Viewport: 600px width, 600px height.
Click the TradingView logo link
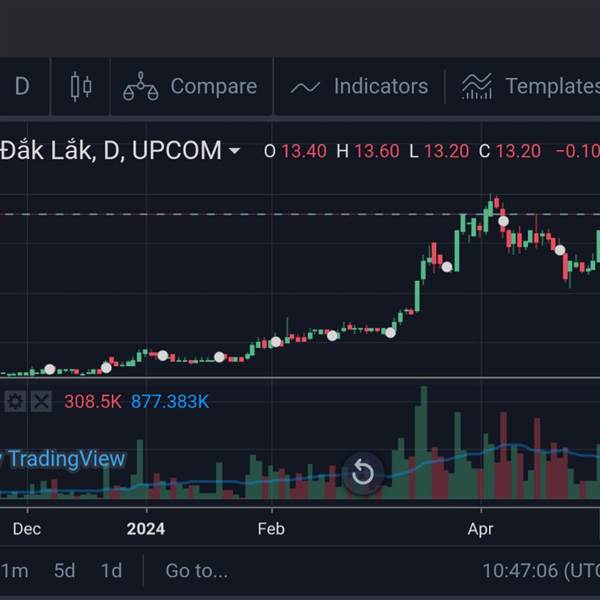[63, 458]
